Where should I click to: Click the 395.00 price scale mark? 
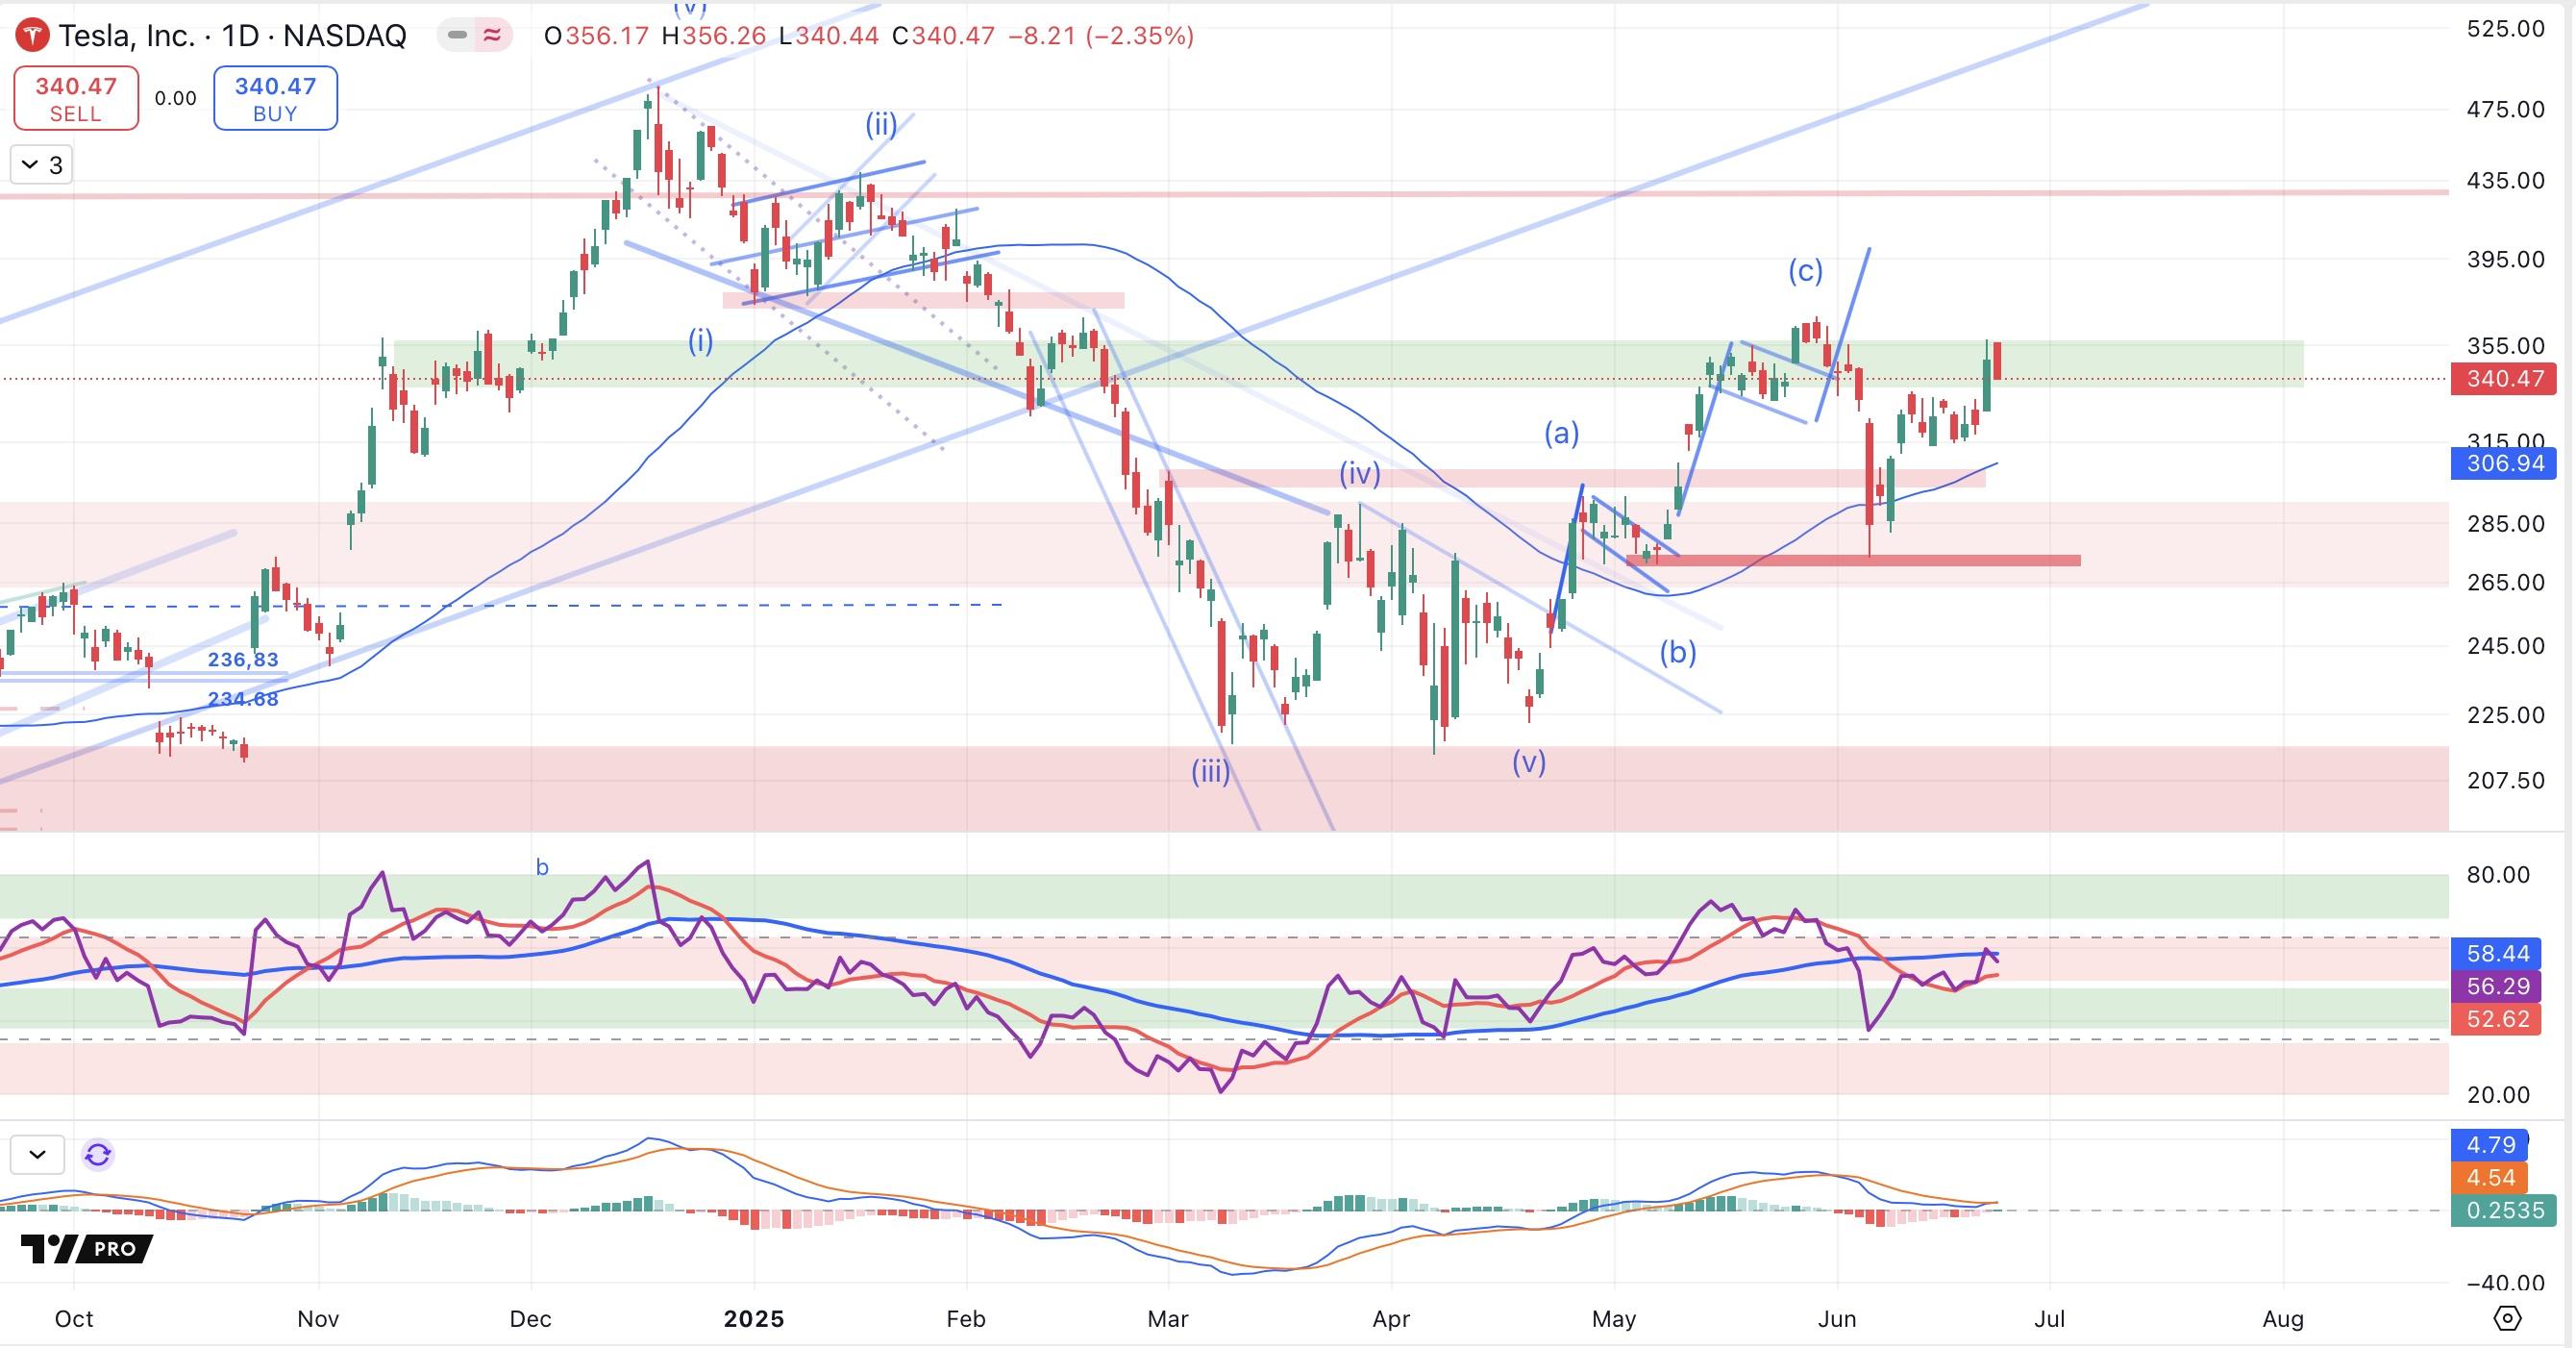tap(2506, 259)
